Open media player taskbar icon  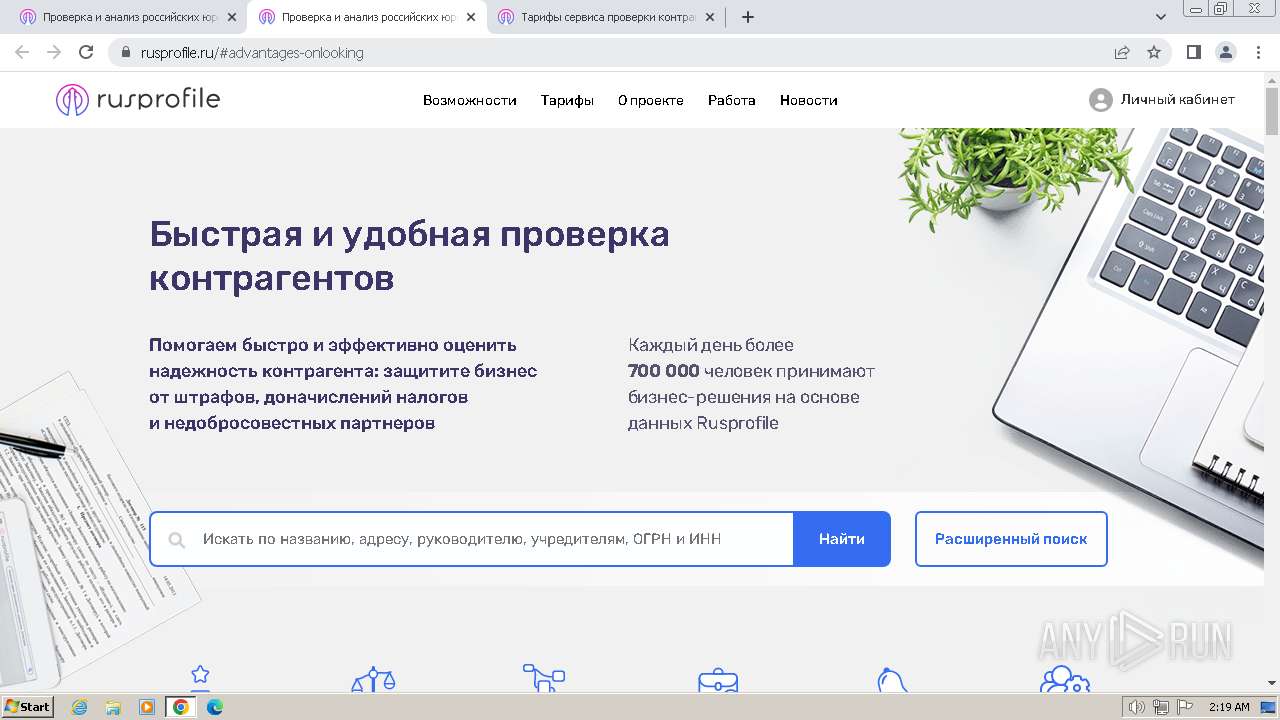pyautogui.click(x=147, y=707)
